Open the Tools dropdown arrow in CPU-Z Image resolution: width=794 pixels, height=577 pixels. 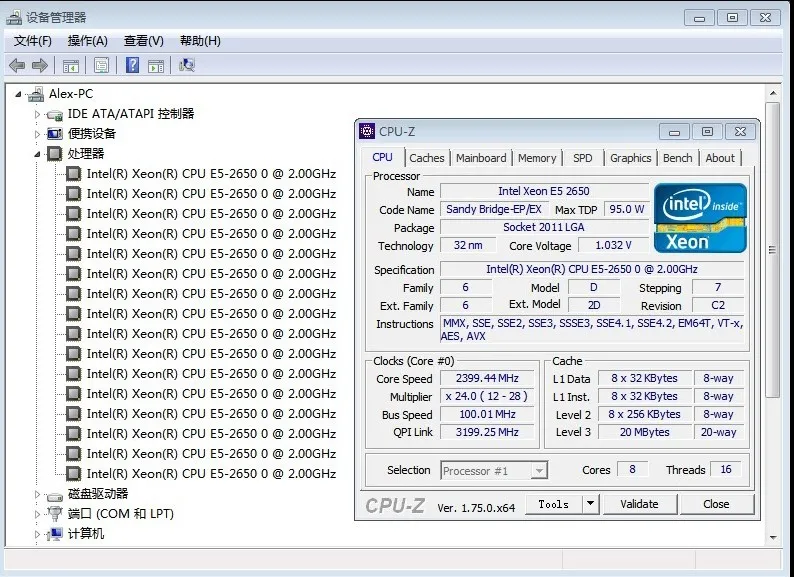coord(590,504)
